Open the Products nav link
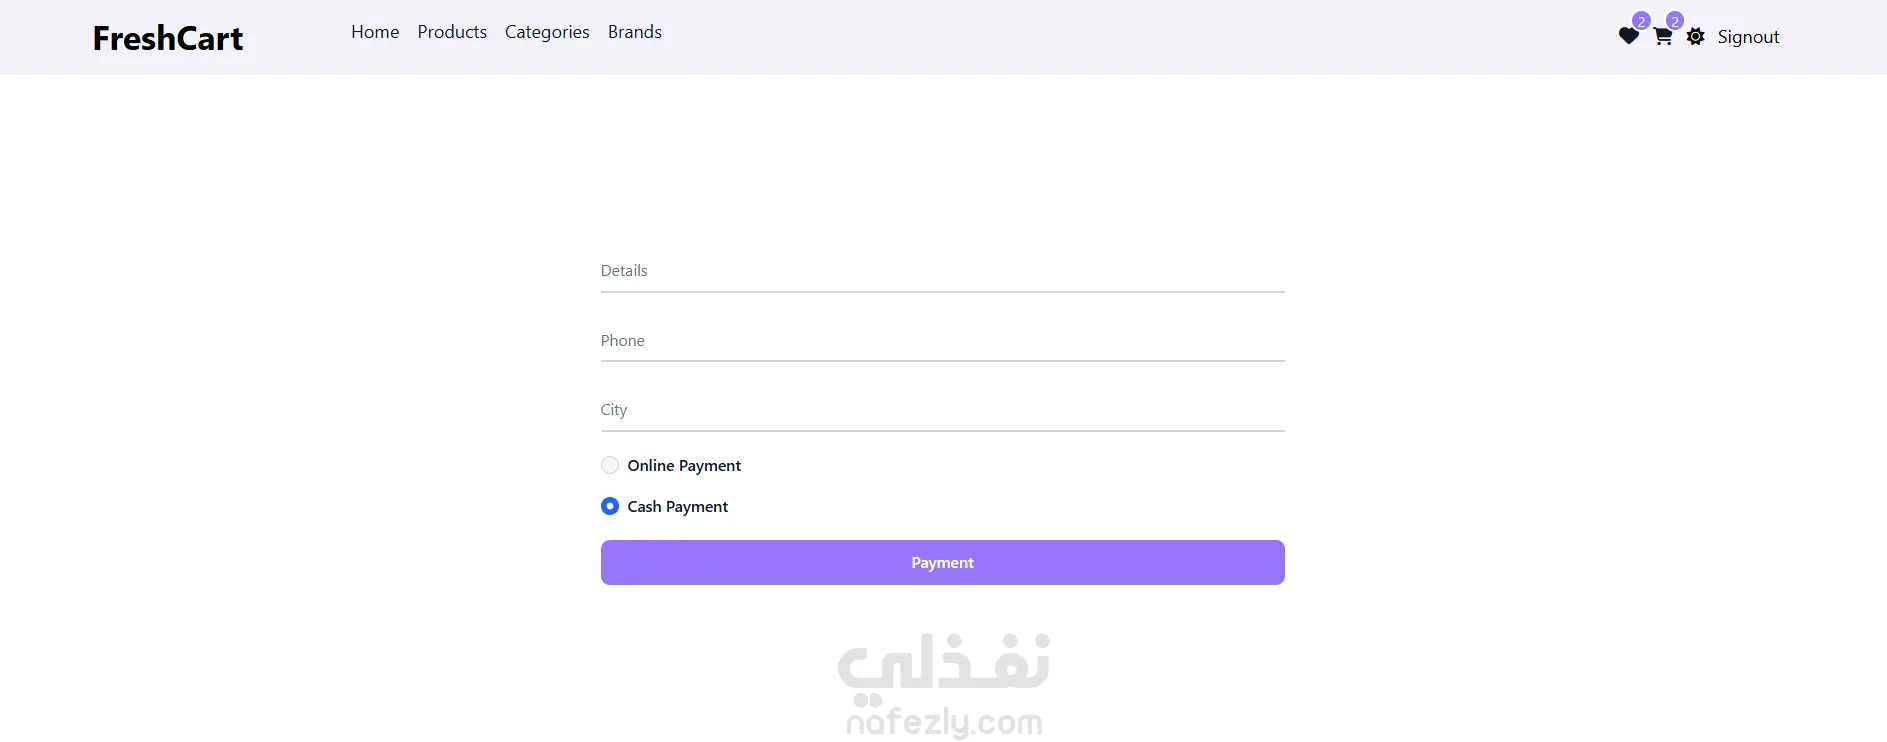 [452, 32]
